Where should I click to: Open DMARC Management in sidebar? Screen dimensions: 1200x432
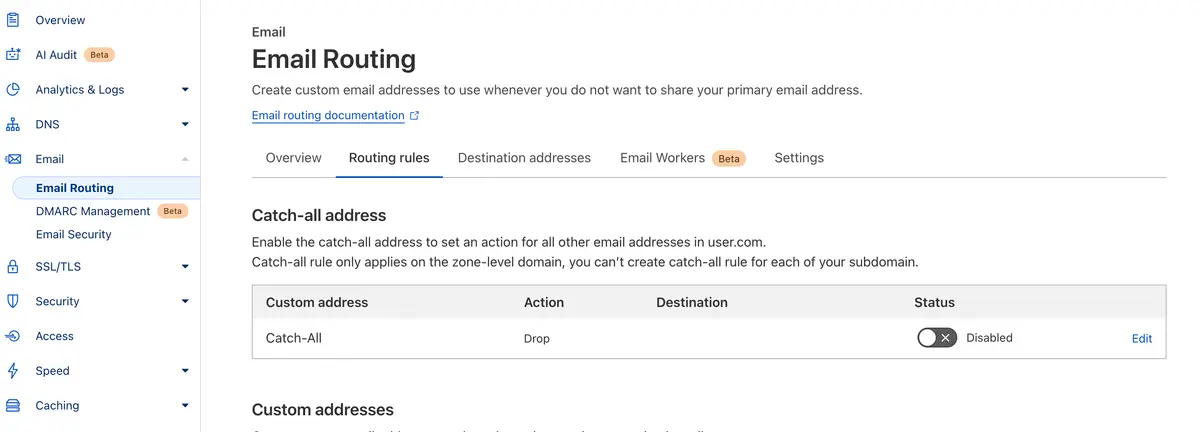point(93,211)
